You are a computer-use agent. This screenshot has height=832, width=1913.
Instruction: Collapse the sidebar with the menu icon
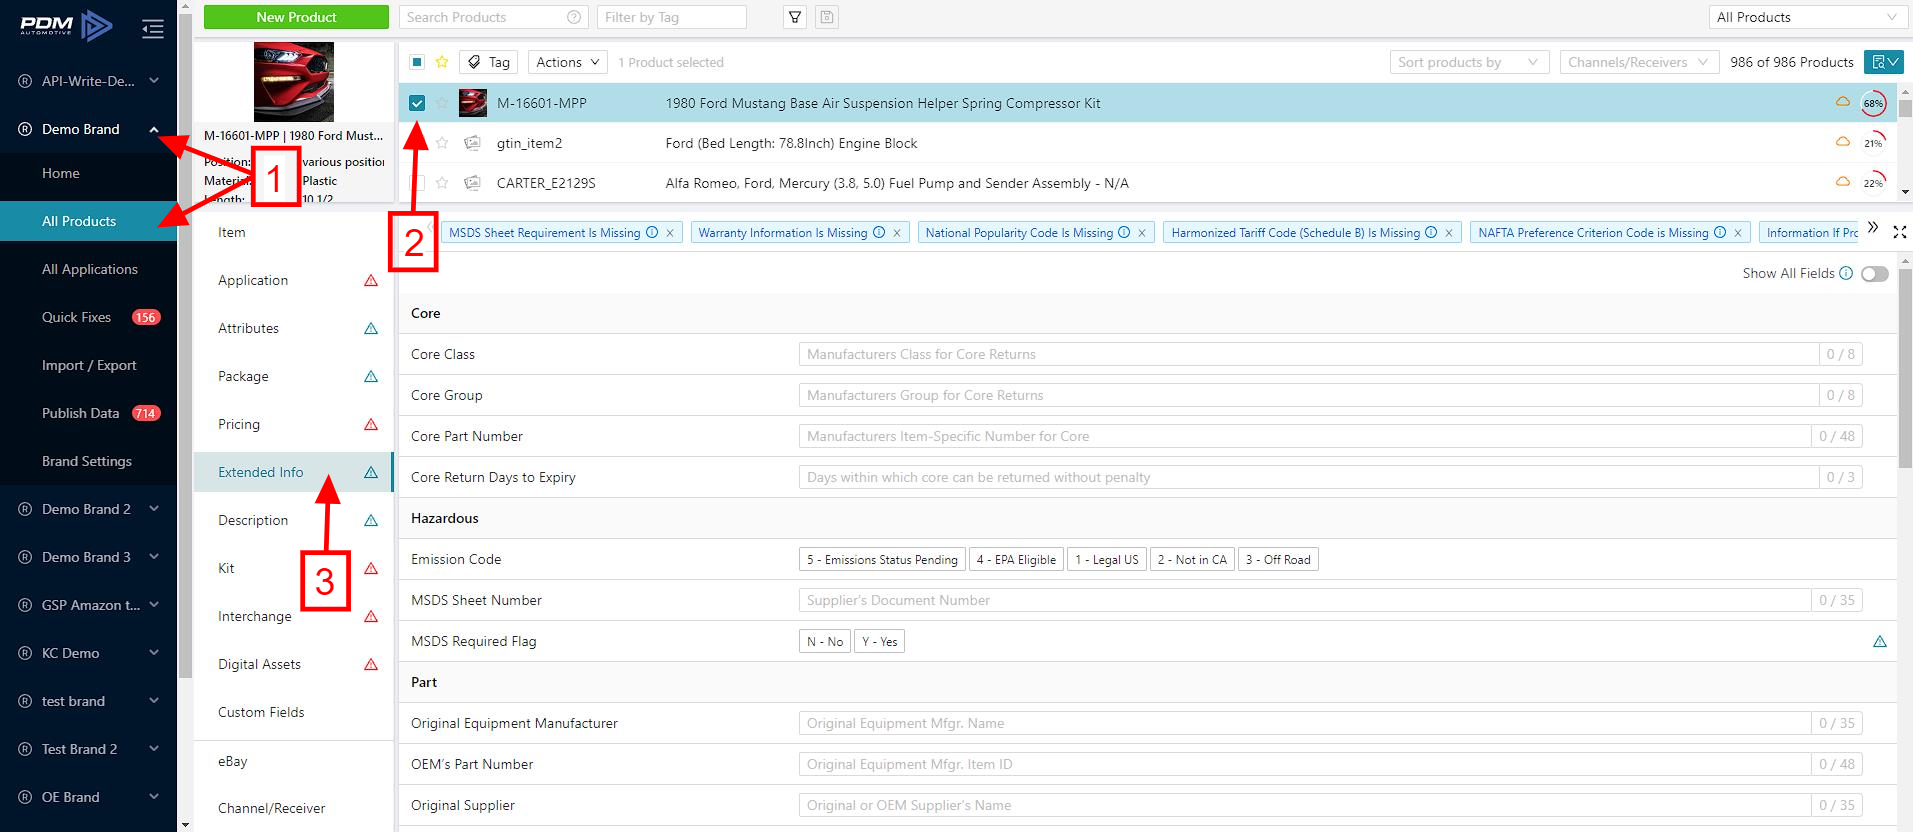point(153,28)
